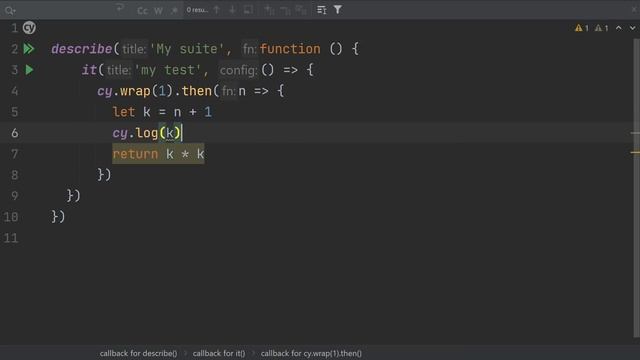Run 'My suite' with double-arrow gutter icon

point(29,49)
